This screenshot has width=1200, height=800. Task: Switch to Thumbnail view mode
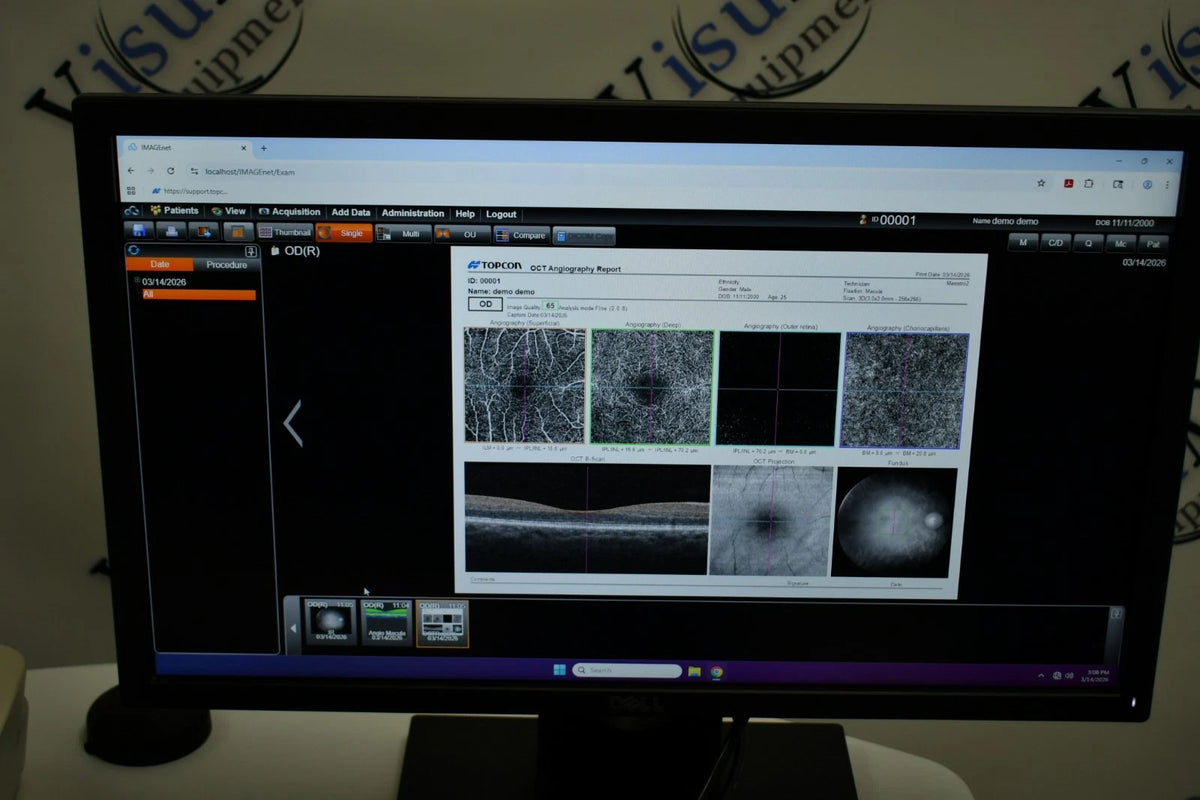[x=285, y=232]
